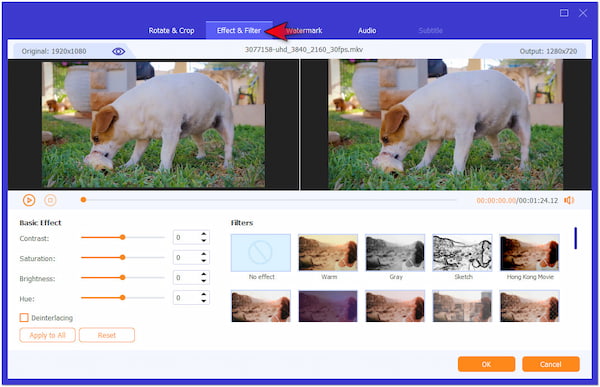
Task: Decrease Brightness with down arrow
Action: [204, 281]
